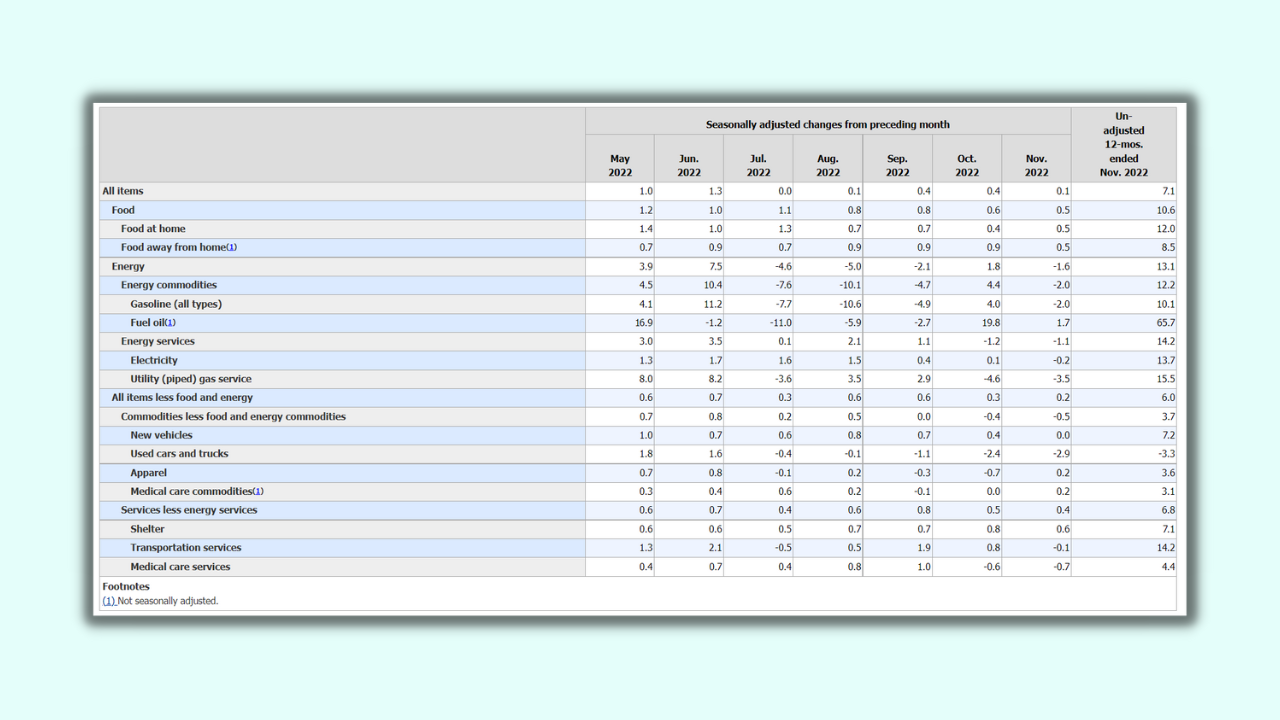
Task: Click the 'May 2022' column header
Action: [620, 165]
